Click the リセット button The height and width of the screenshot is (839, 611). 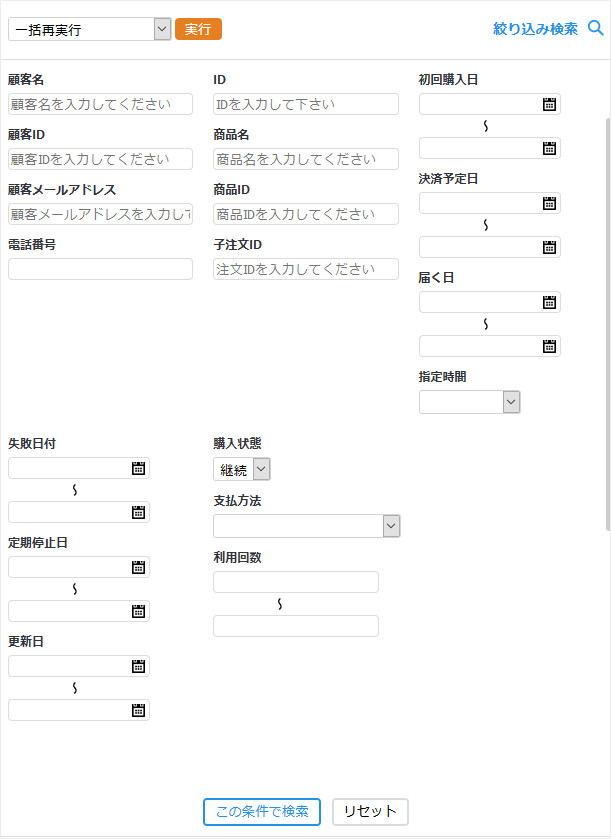tap(370, 811)
